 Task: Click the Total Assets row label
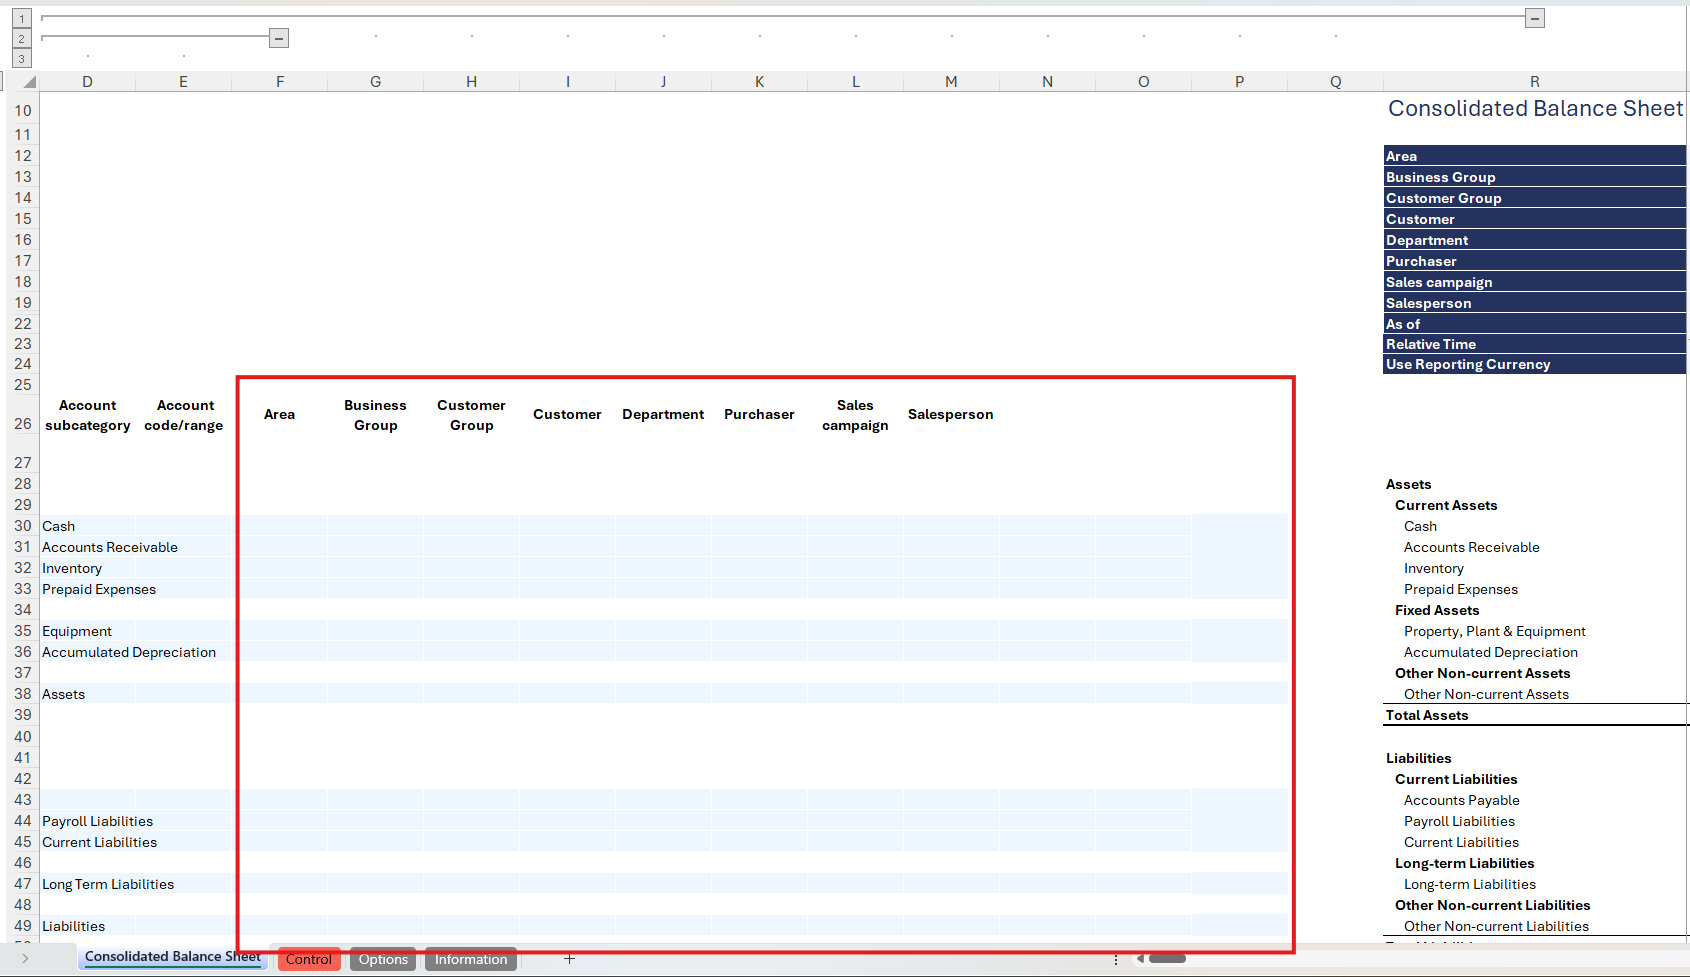[x=1426, y=715]
